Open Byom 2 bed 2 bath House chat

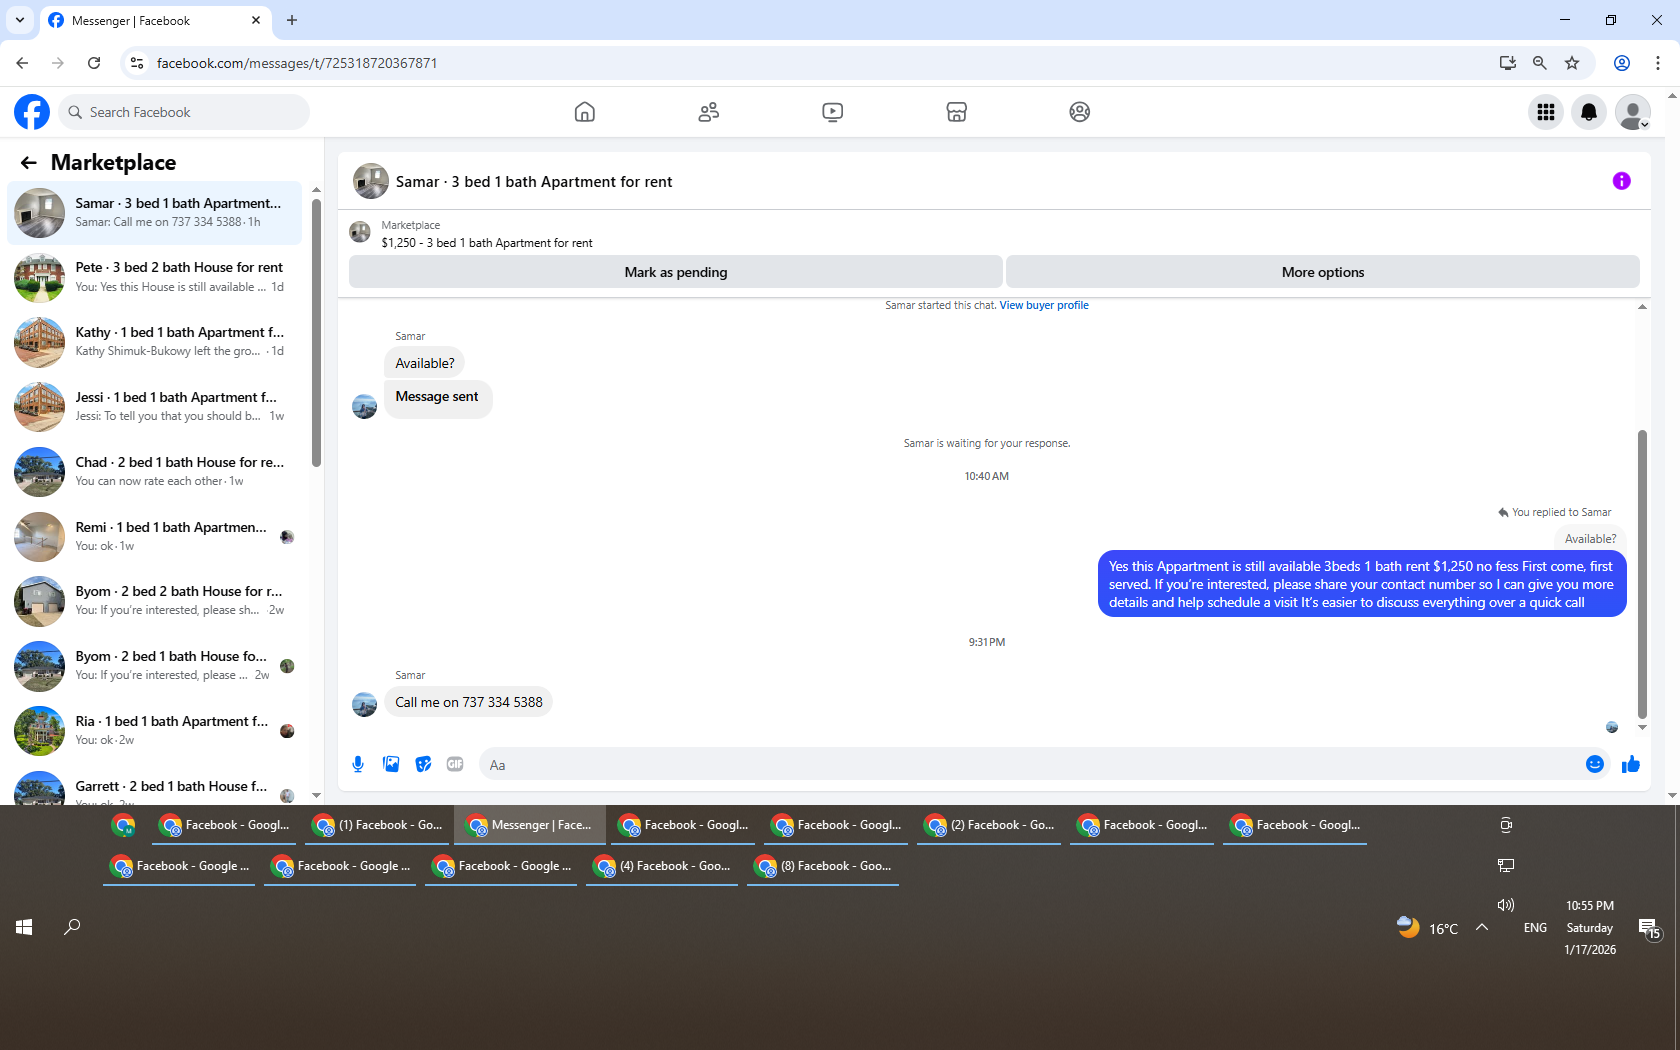point(154,601)
